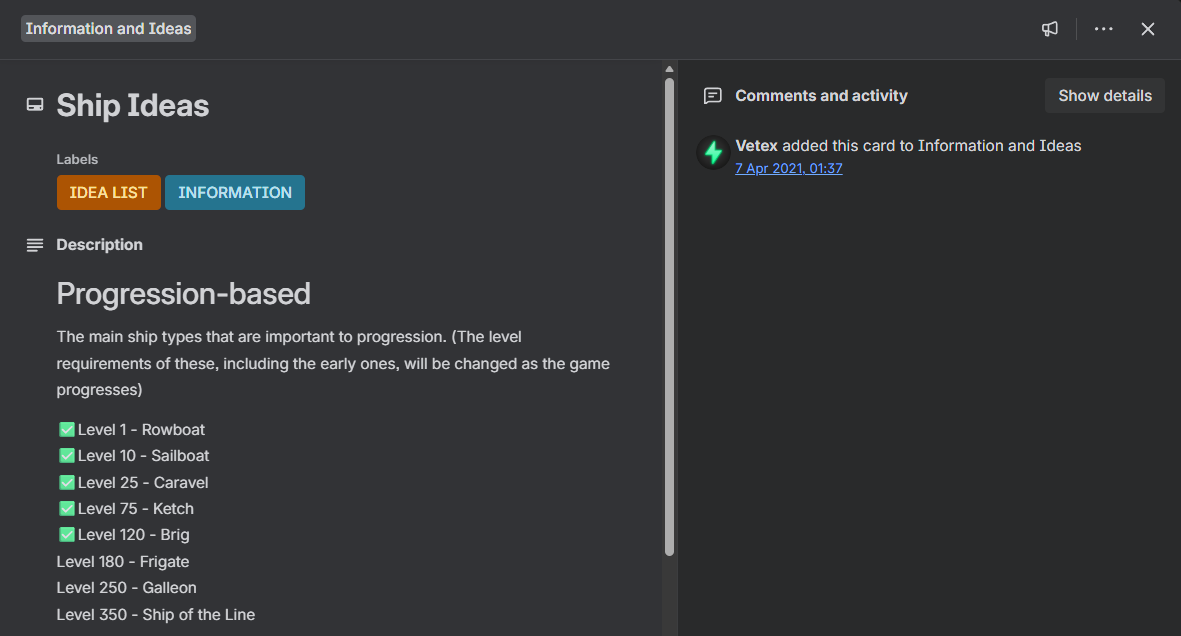The height and width of the screenshot is (636, 1181).
Task: Toggle the Level 120 - Brig checkbox
Action: tap(67, 535)
